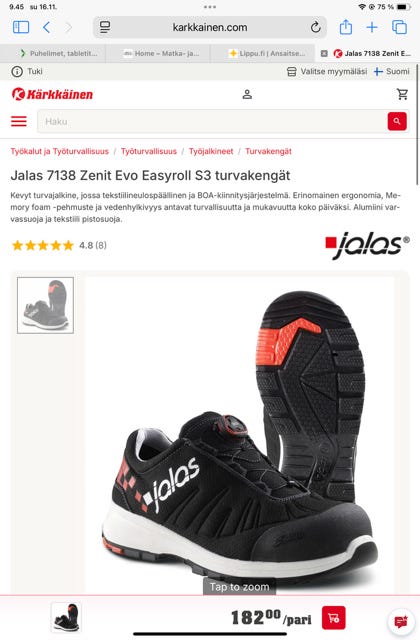Click the red search magnifier button

click(x=397, y=121)
